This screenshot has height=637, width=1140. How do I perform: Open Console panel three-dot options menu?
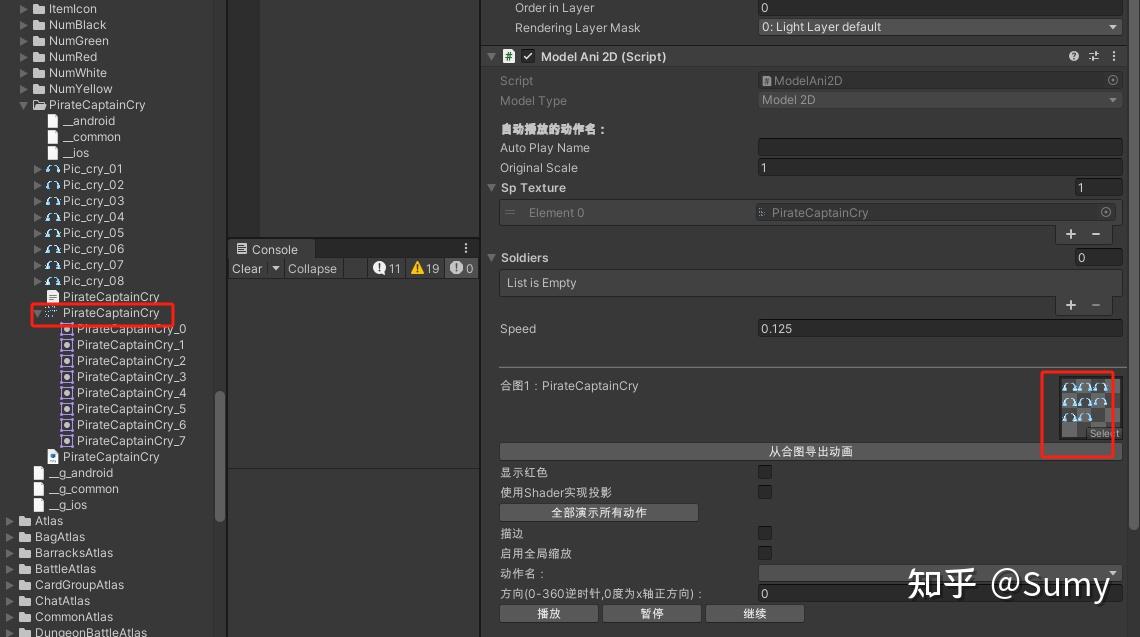point(466,249)
